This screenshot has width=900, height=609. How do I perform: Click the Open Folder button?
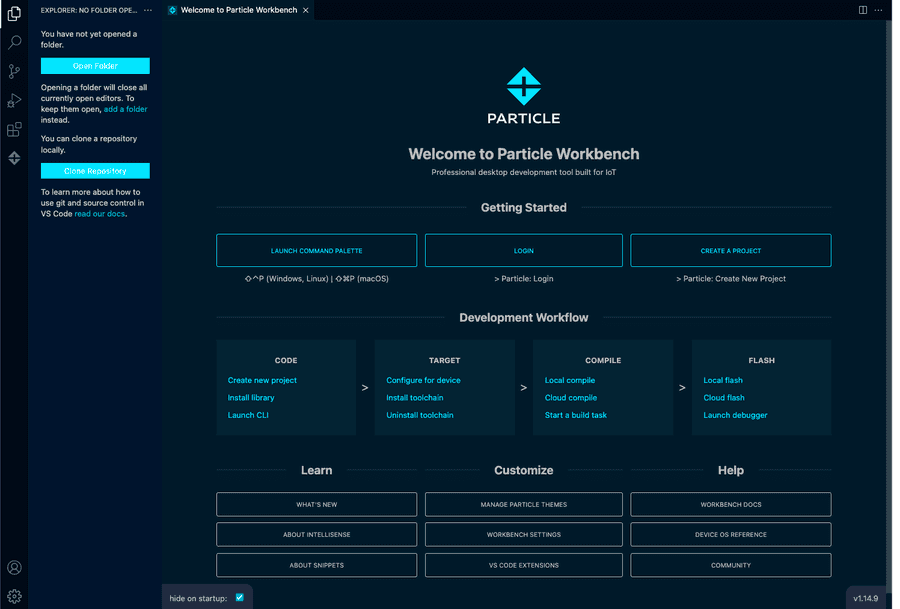pyautogui.click(x=95, y=66)
